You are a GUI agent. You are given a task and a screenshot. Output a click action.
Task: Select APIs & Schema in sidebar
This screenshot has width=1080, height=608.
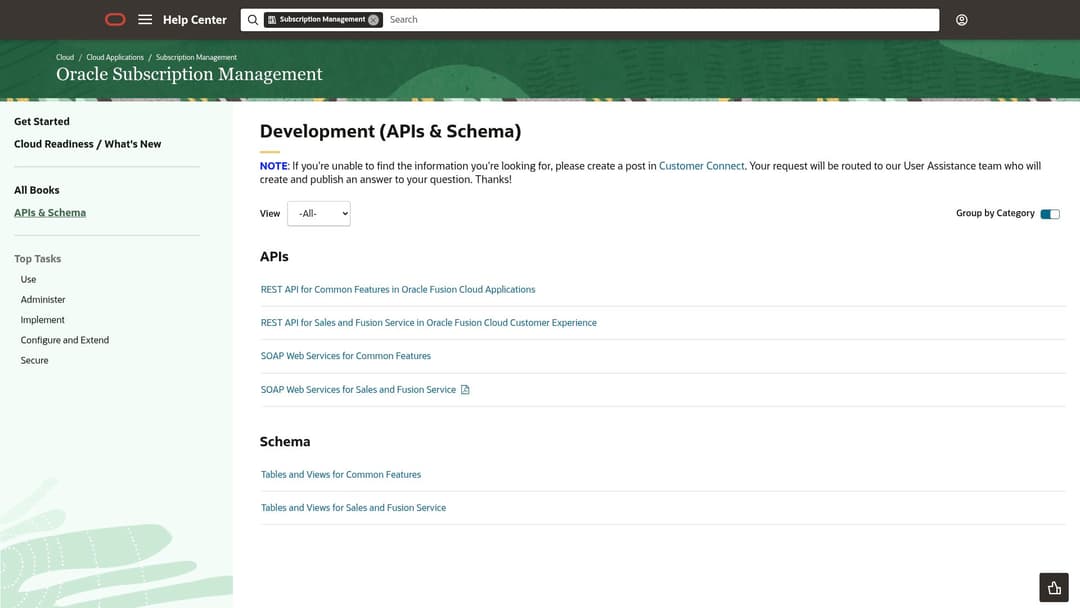point(50,213)
